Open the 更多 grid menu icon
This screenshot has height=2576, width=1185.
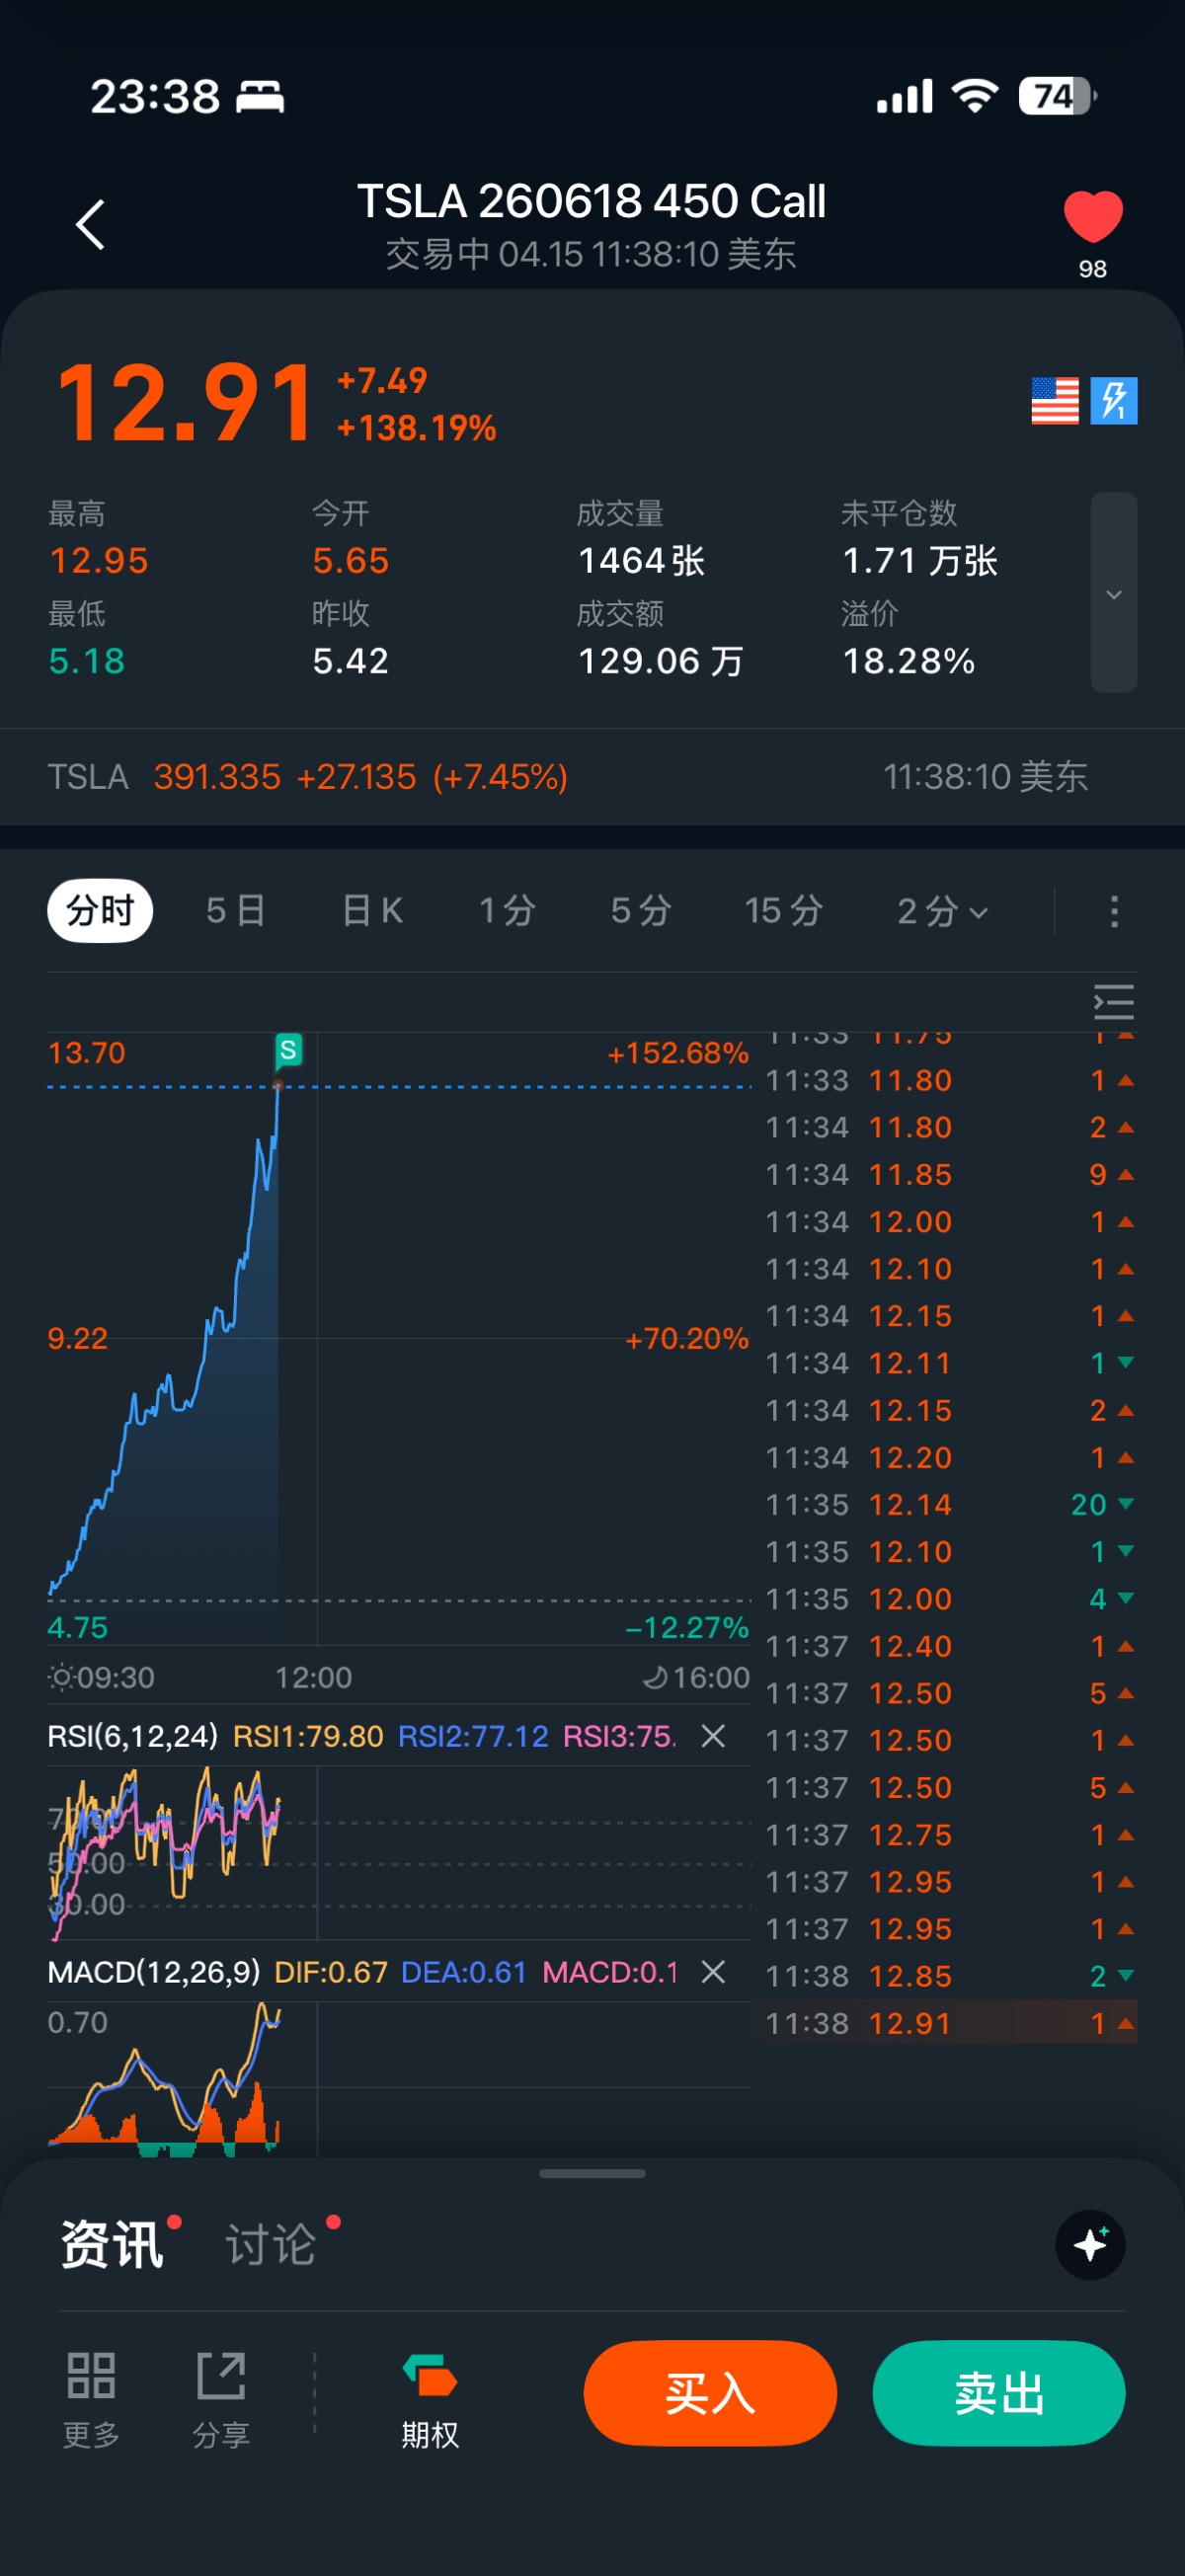pos(91,2375)
